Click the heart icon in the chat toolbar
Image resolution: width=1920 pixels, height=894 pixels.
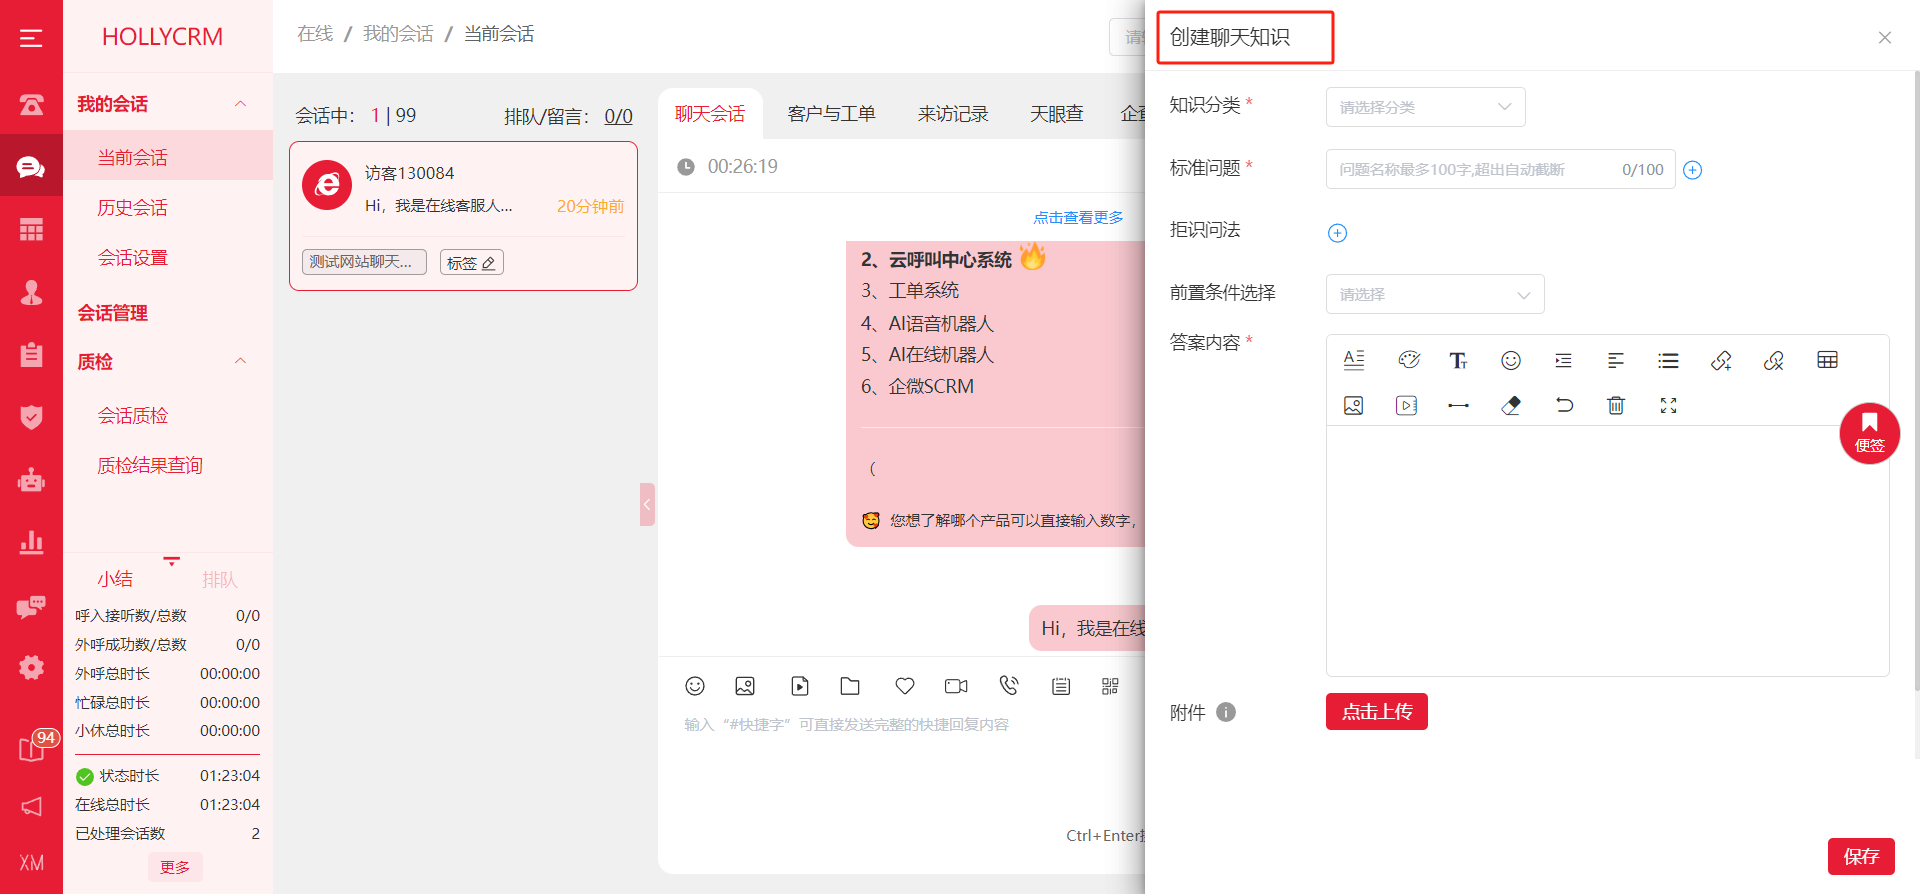pos(905,685)
